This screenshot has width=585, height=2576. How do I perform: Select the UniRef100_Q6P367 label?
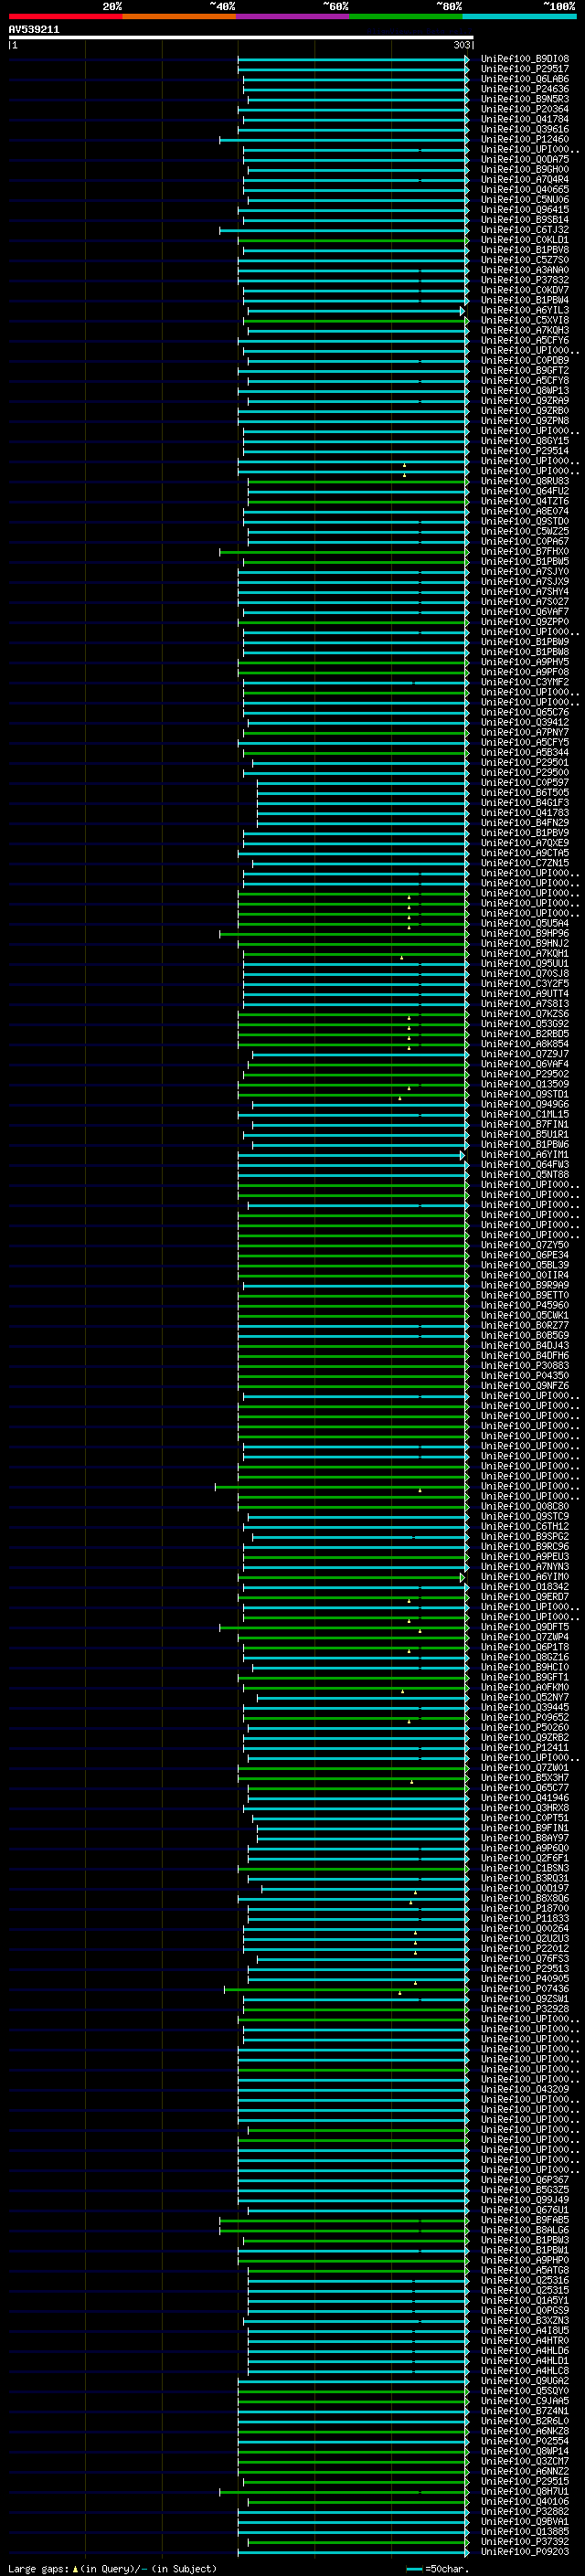(x=525, y=2179)
